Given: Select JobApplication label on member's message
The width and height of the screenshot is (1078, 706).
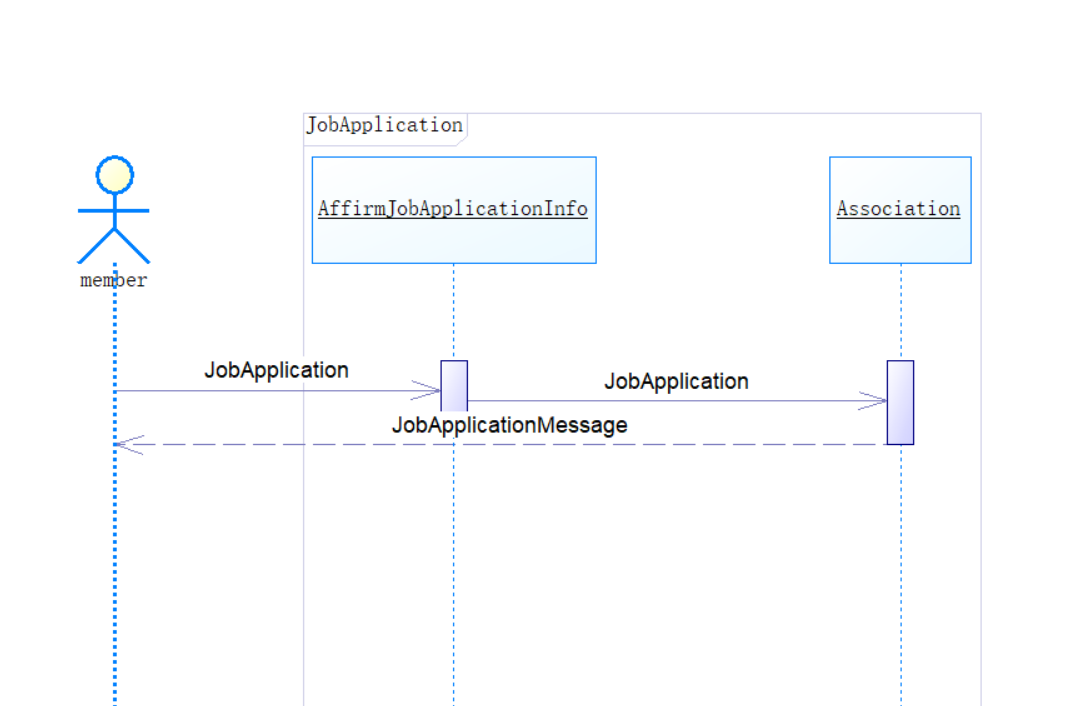Looking at the screenshot, I should point(276,370).
